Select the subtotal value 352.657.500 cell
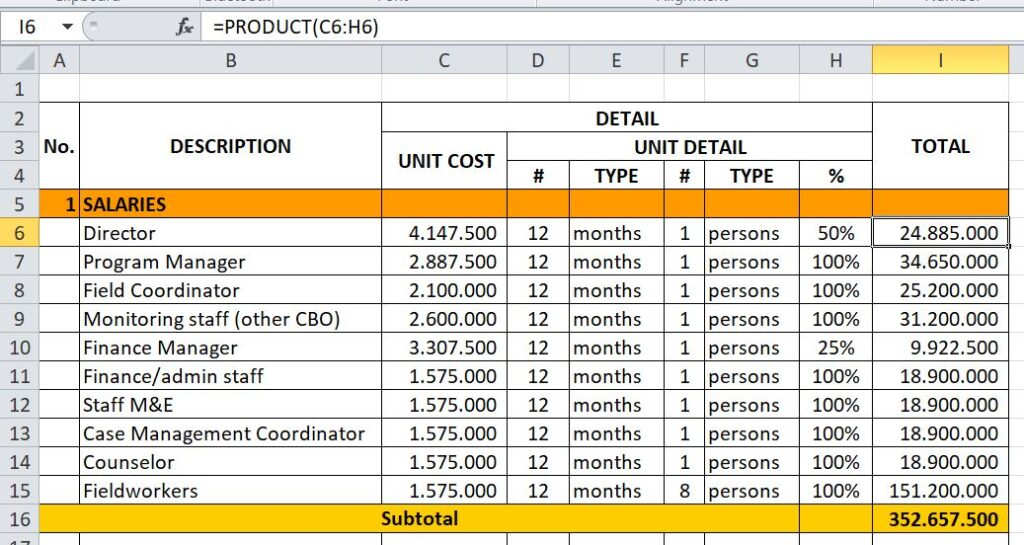The image size is (1024, 545). pyautogui.click(x=940, y=519)
